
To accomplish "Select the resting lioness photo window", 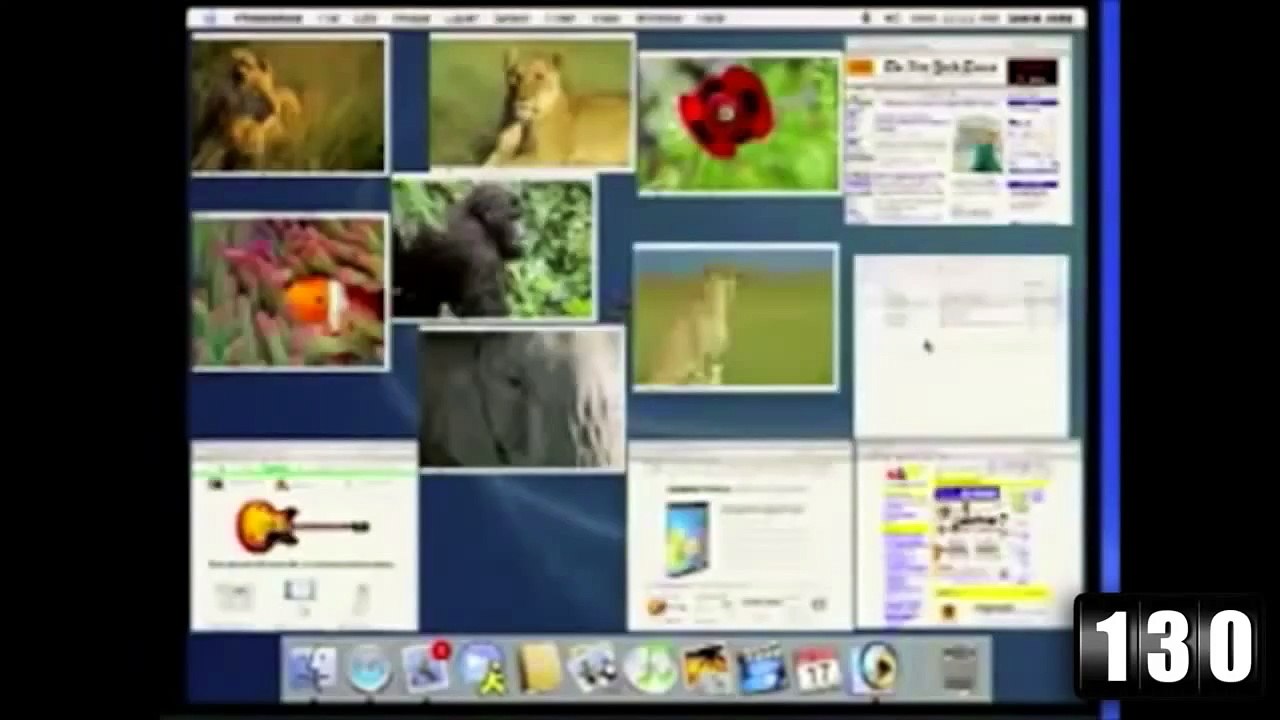I will point(531,101).
